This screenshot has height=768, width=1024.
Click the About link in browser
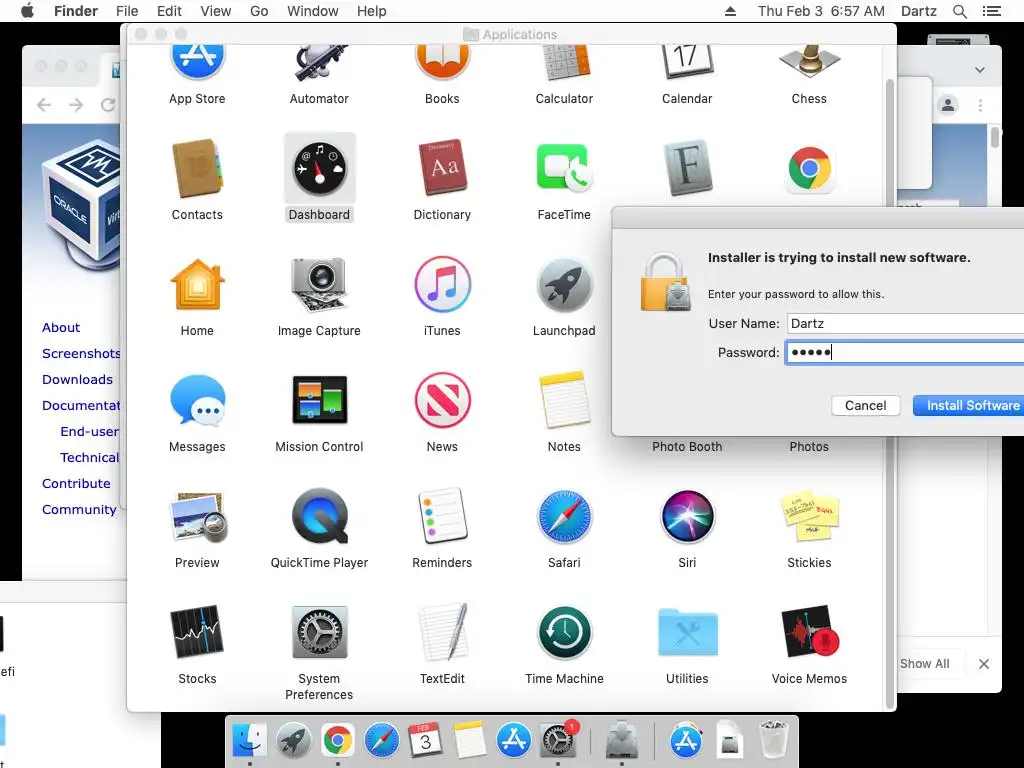click(x=61, y=327)
